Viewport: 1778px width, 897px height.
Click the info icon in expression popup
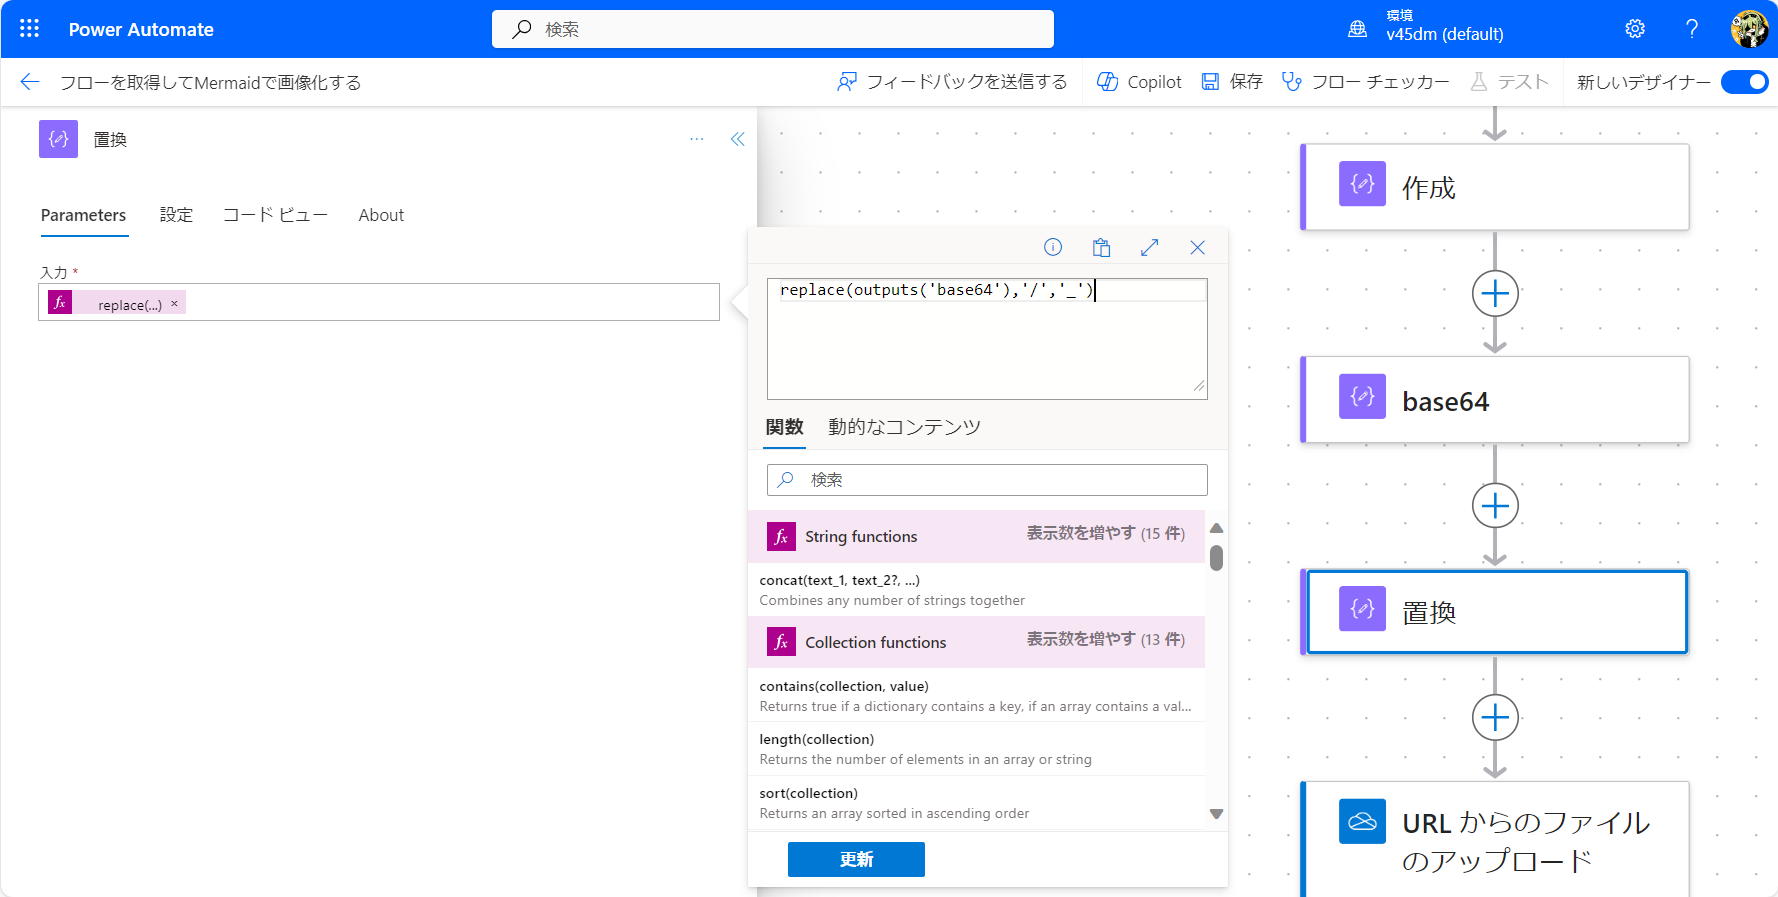(x=1053, y=247)
